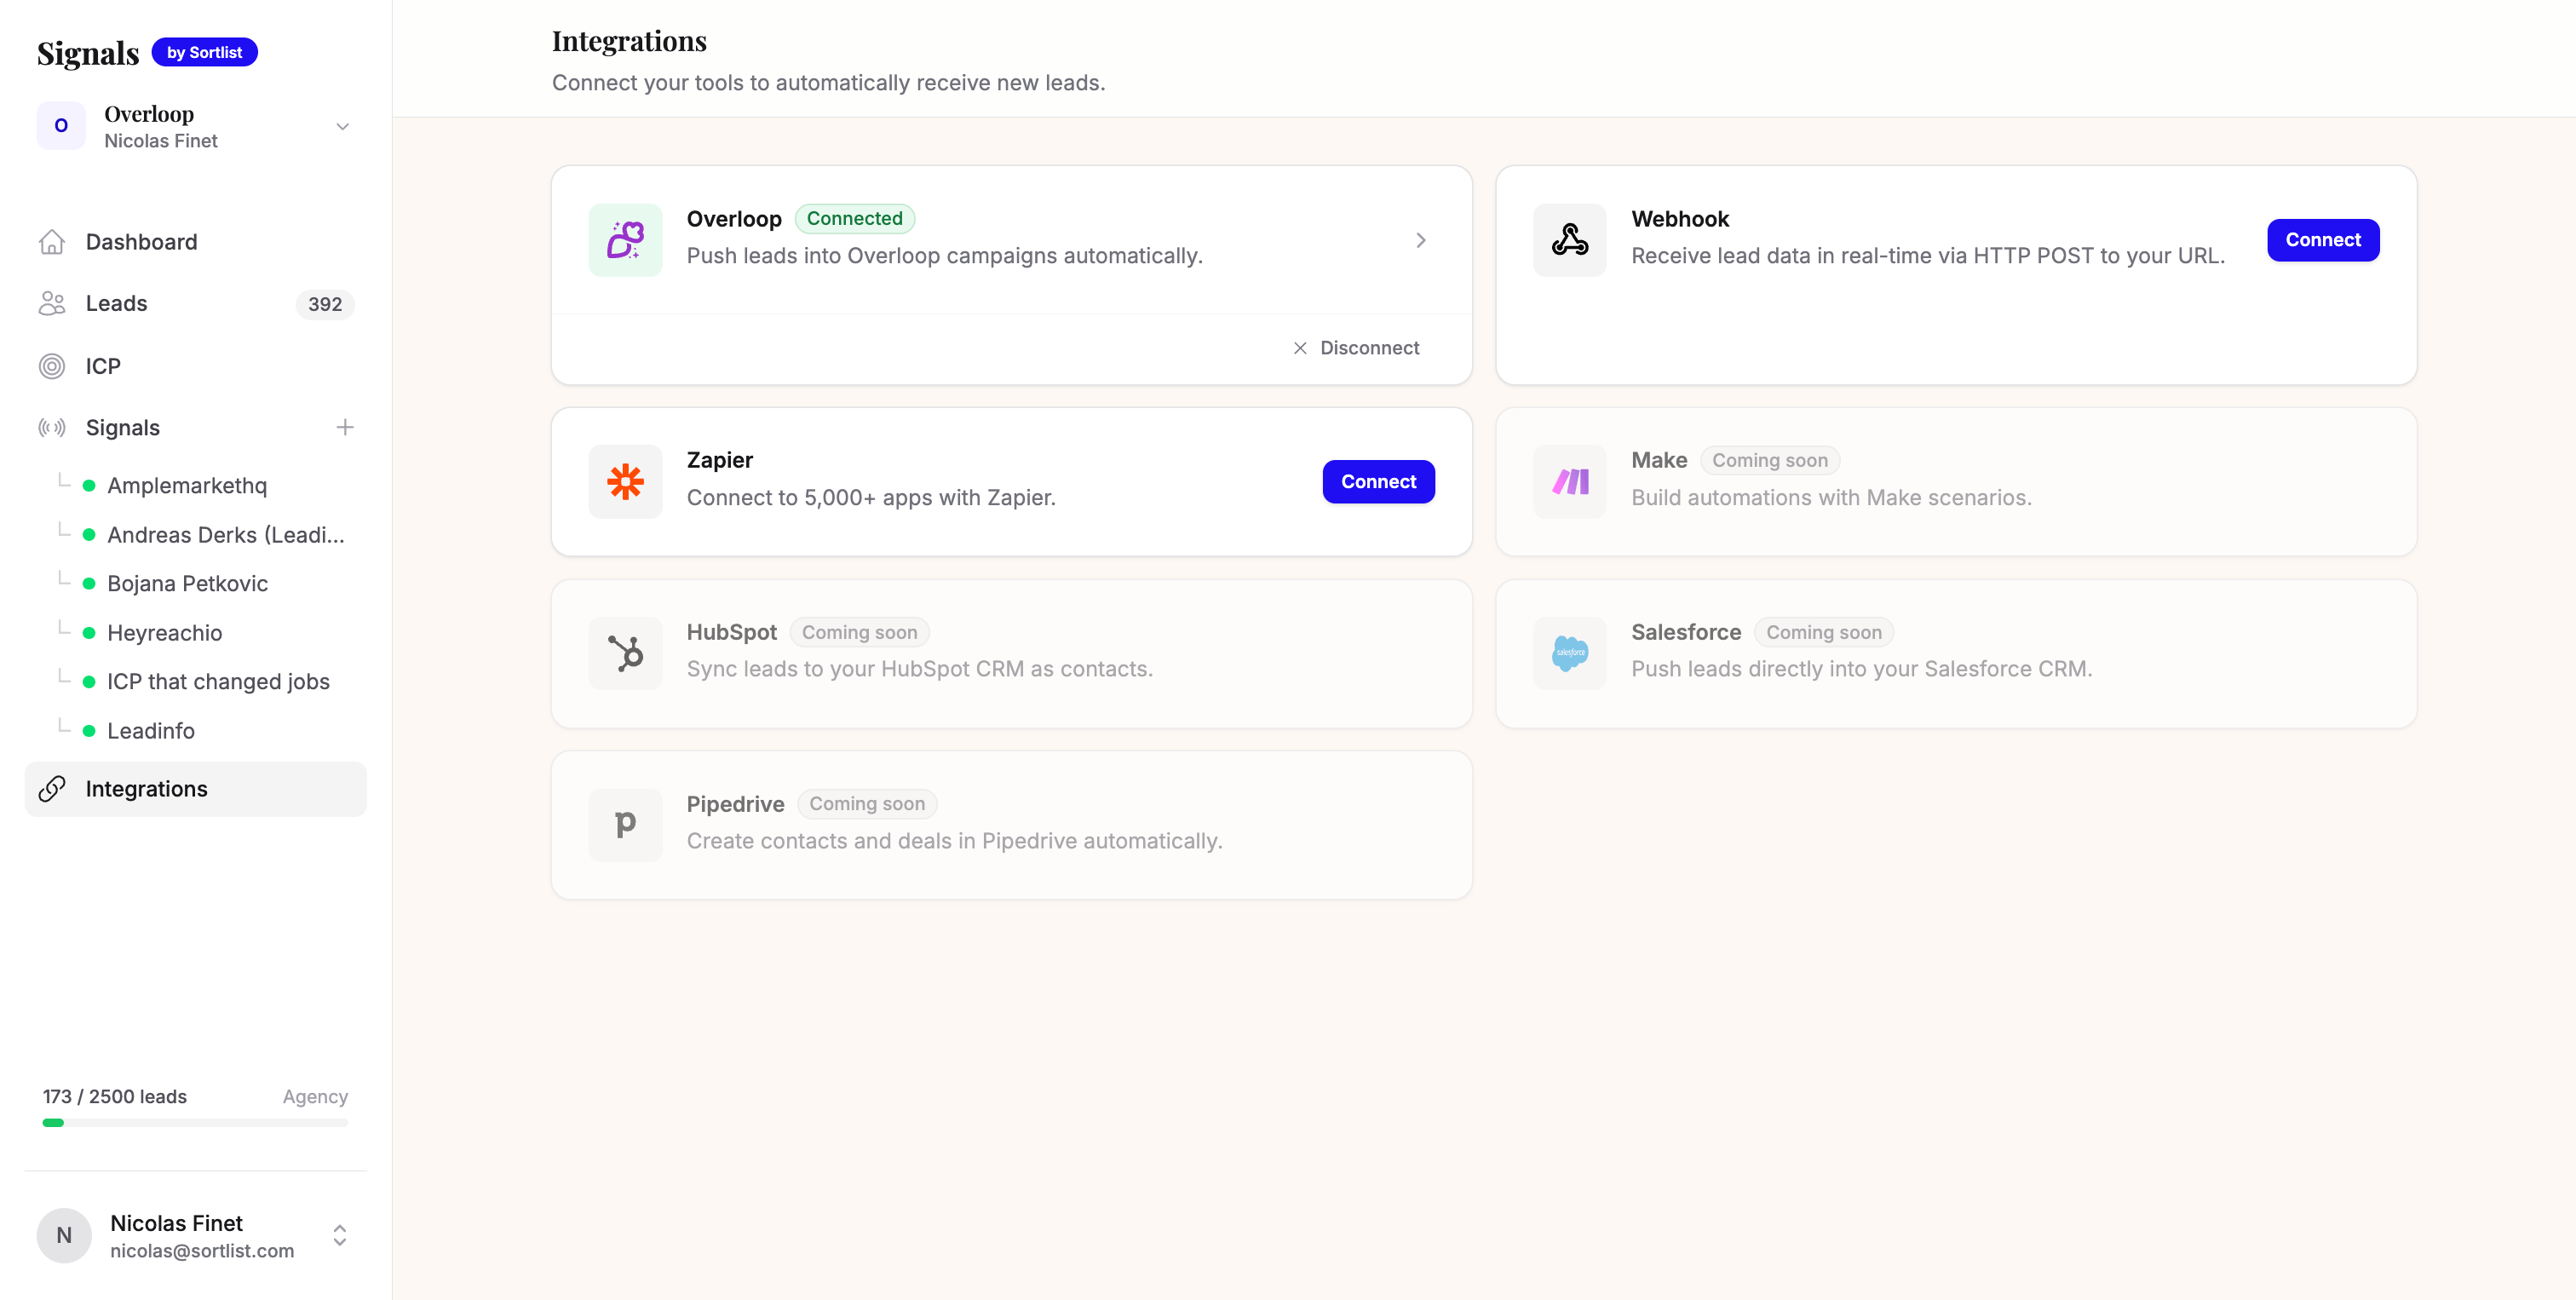The height and width of the screenshot is (1300, 2576).
Task: Click the 392 leads count badge
Action: coord(325,304)
